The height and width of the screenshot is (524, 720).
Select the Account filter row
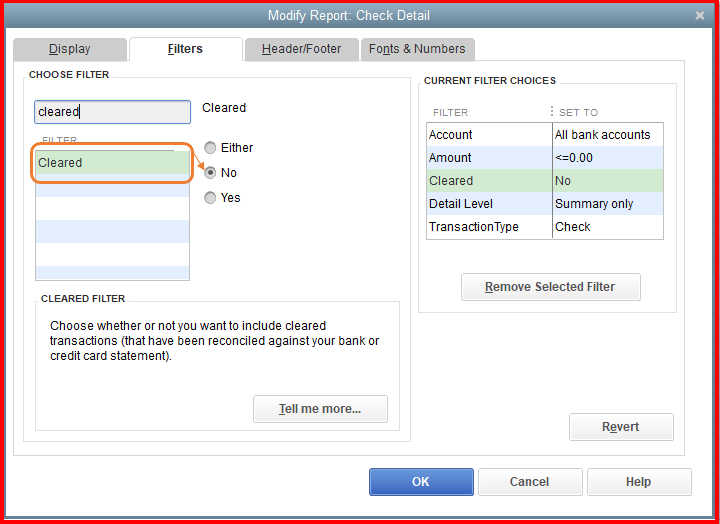pos(488,135)
